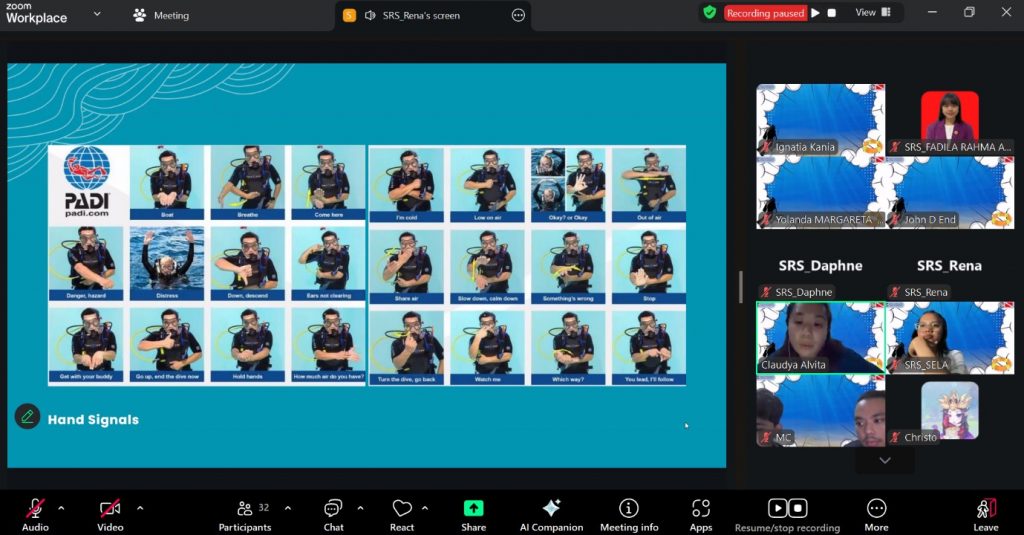Image resolution: width=1024 pixels, height=535 pixels.
Task: Expand the Zoom Workplace dropdown chevron
Action: [x=97, y=14]
